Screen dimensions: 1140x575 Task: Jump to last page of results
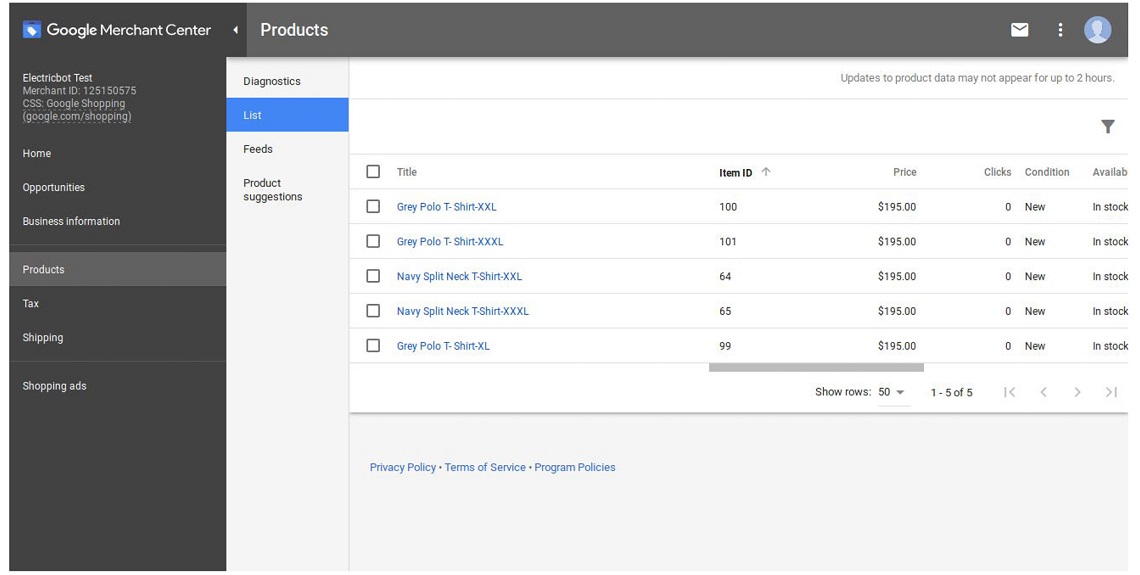1110,392
